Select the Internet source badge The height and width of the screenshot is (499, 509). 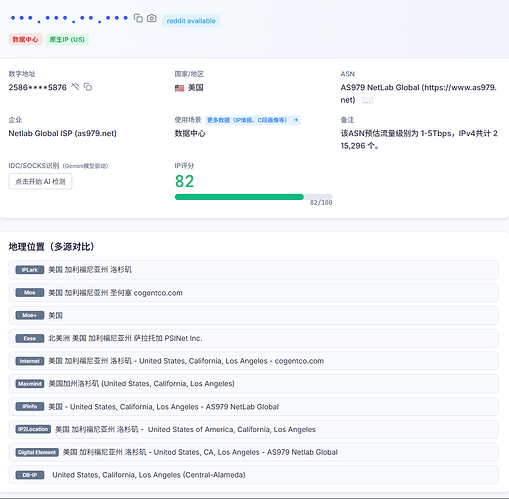coord(30,361)
